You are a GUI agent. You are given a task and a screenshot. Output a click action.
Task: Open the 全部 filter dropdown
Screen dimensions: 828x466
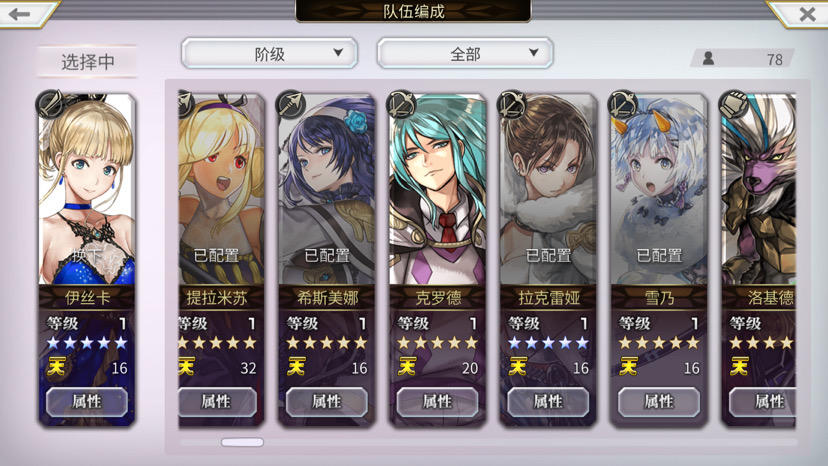465,53
